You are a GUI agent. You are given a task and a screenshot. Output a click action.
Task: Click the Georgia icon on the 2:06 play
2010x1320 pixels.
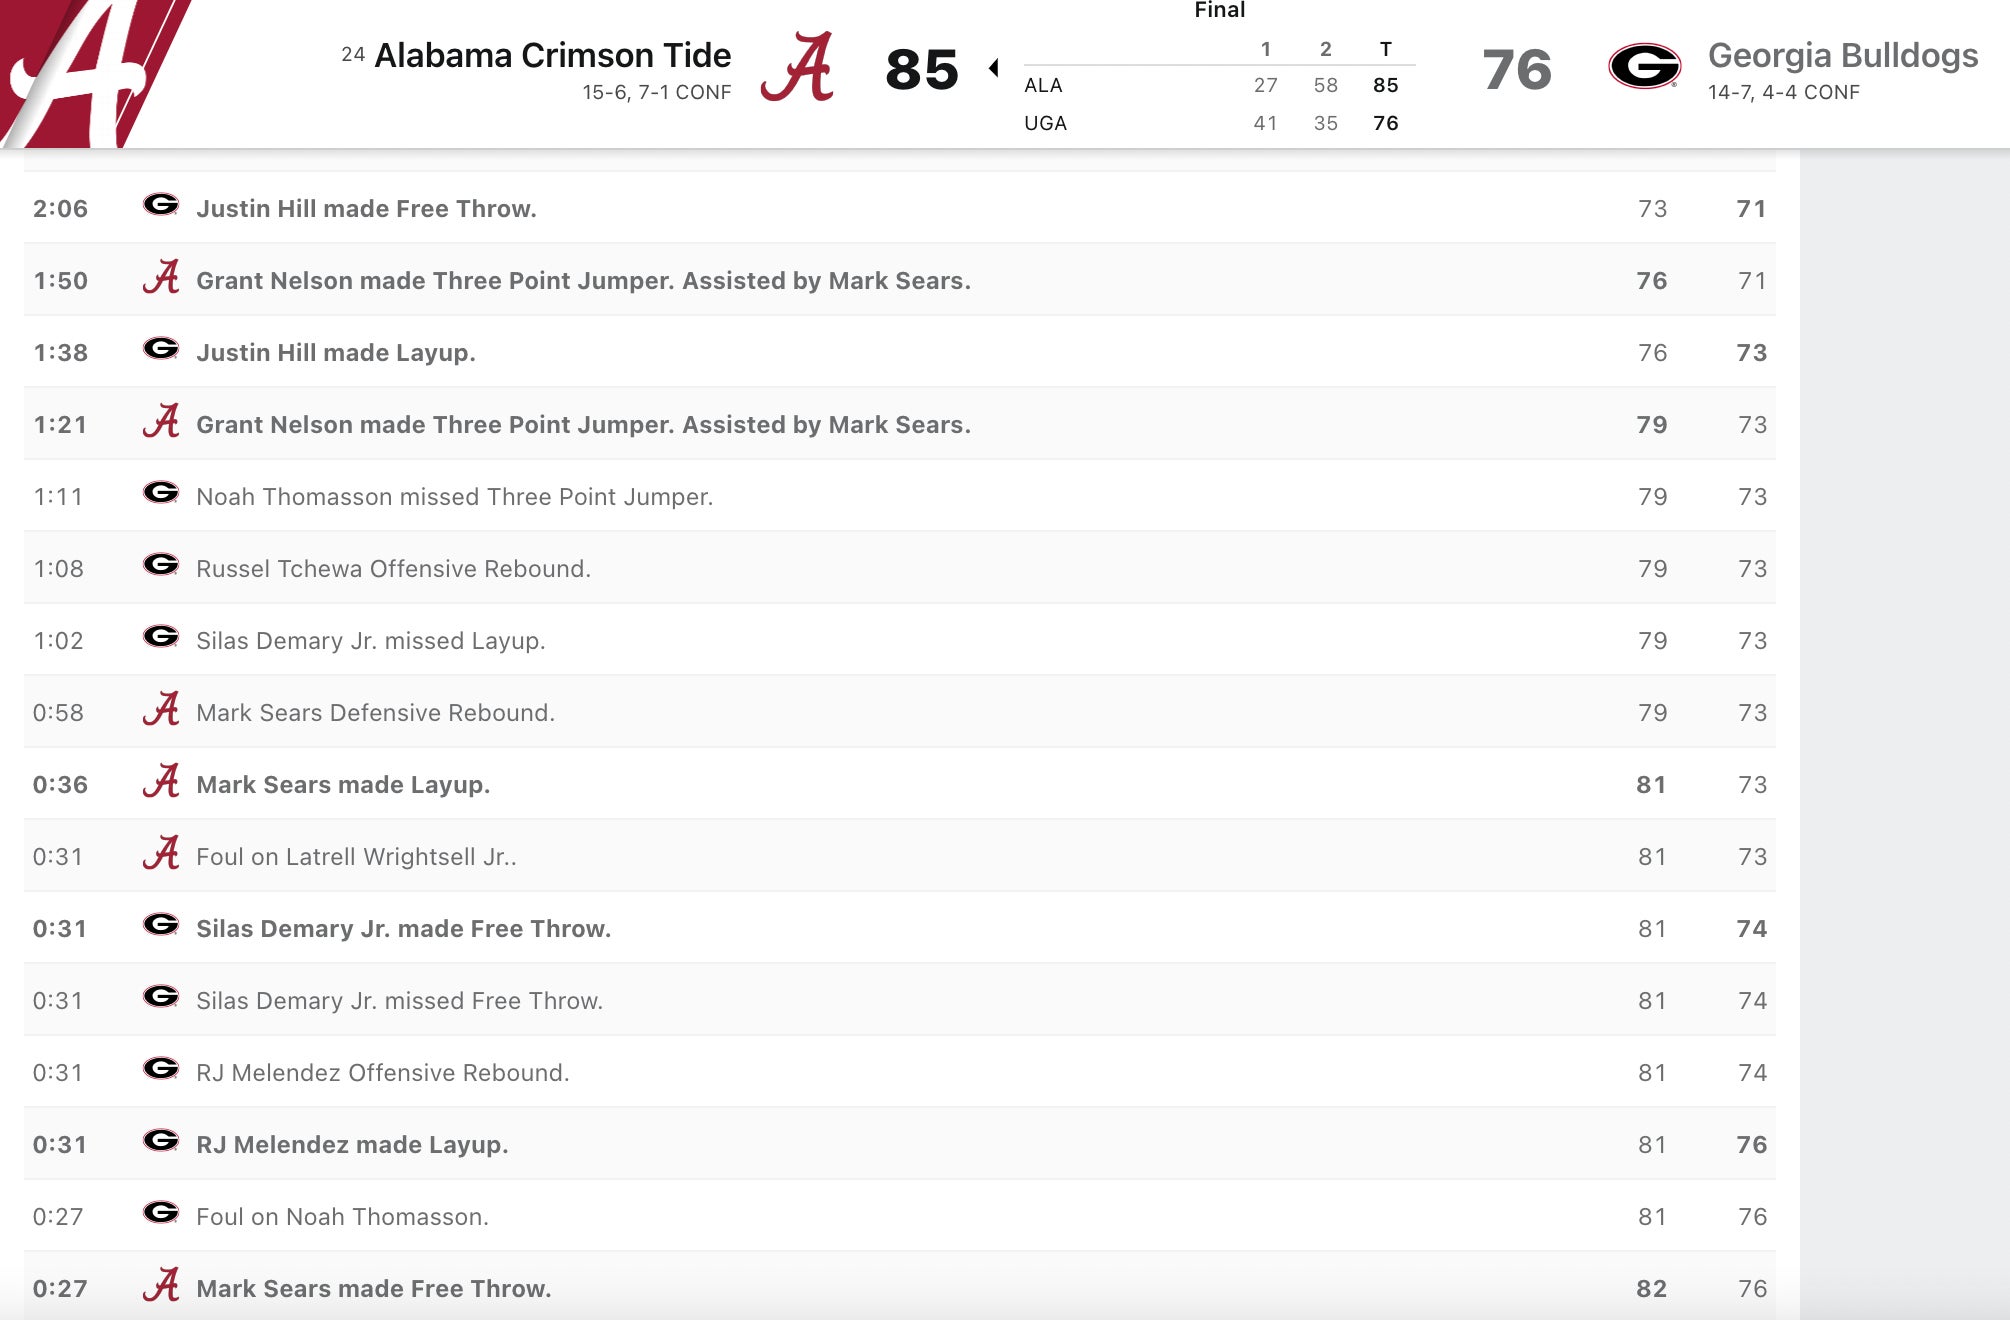[x=161, y=205]
